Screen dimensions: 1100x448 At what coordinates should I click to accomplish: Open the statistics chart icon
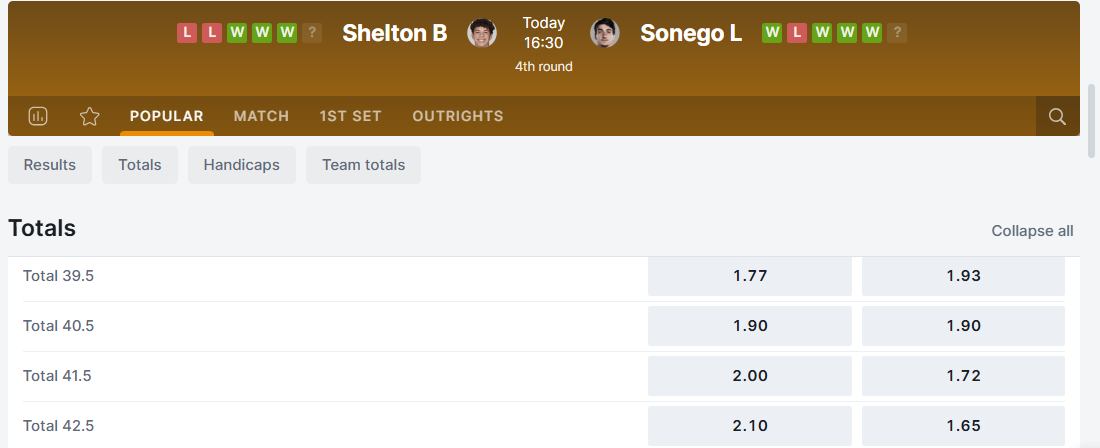coord(38,116)
